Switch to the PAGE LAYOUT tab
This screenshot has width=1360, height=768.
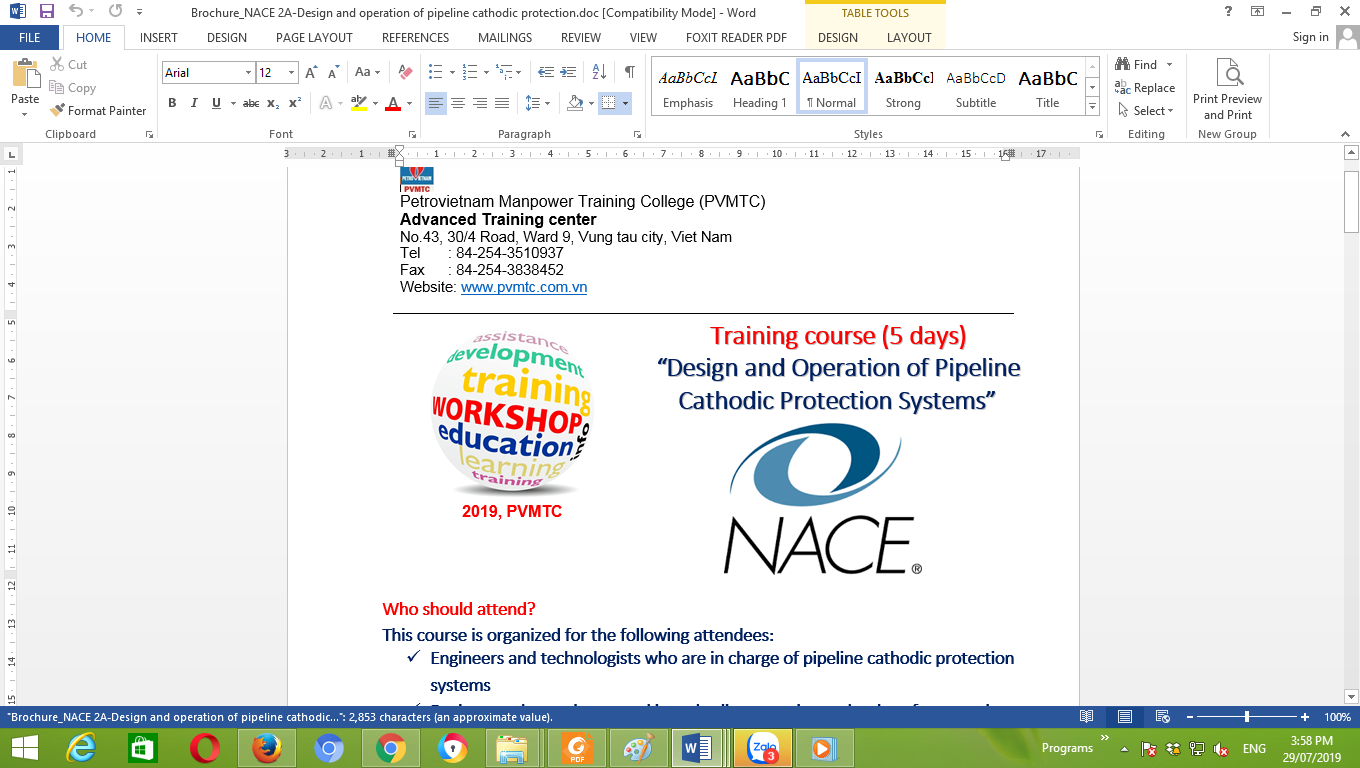pos(314,38)
